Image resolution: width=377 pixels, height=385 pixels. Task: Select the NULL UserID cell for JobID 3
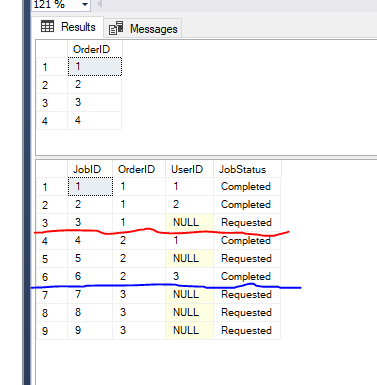189,222
